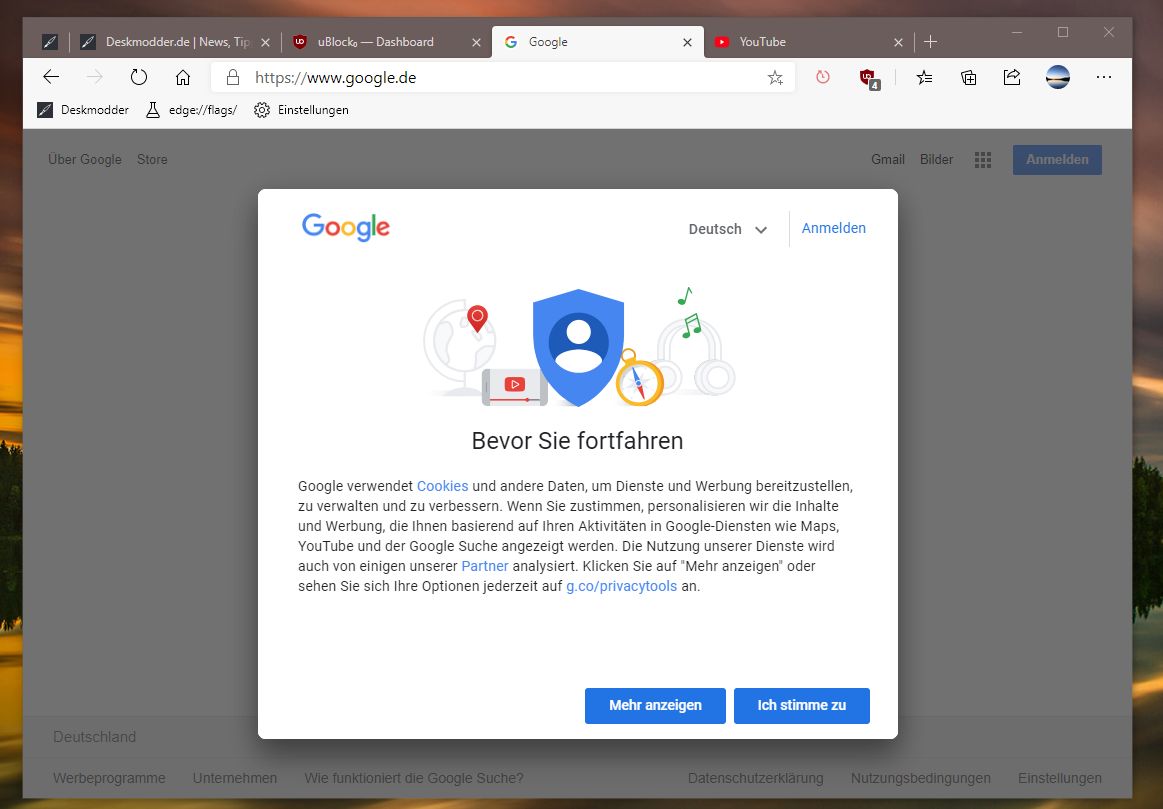This screenshot has width=1163, height=809.
Task: Open Einstellungen footer link
Action: click(1059, 779)
